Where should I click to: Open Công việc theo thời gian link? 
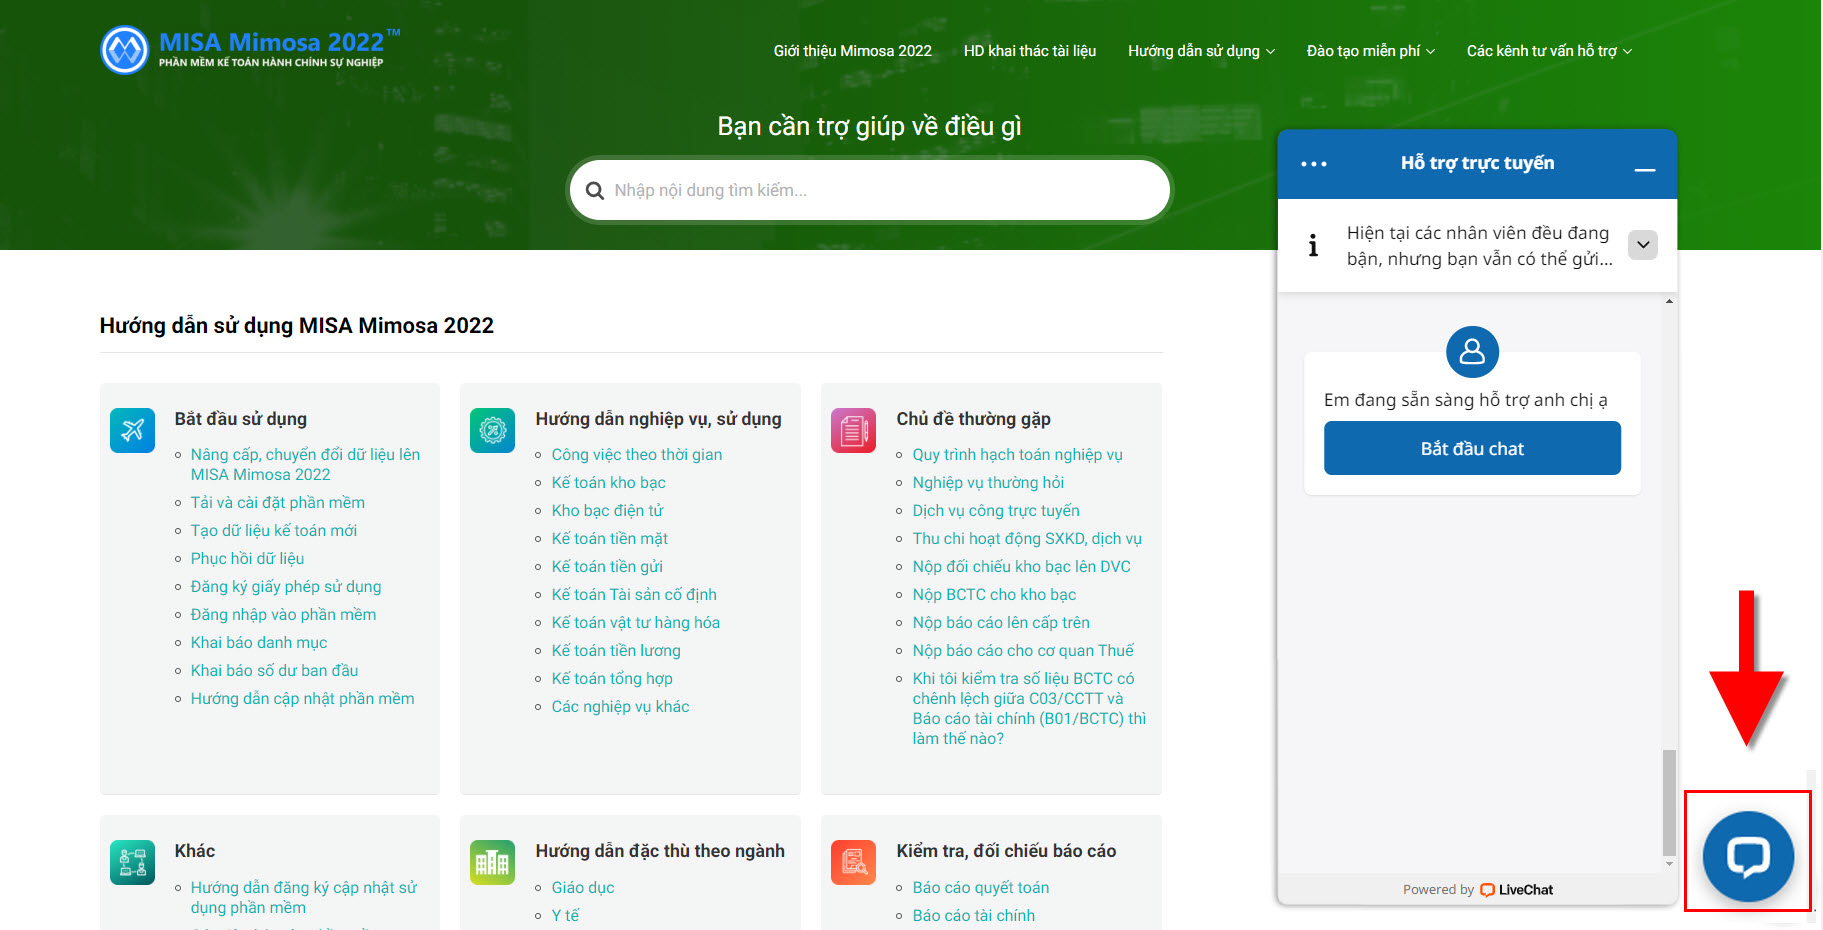click(x=637, y=454)
